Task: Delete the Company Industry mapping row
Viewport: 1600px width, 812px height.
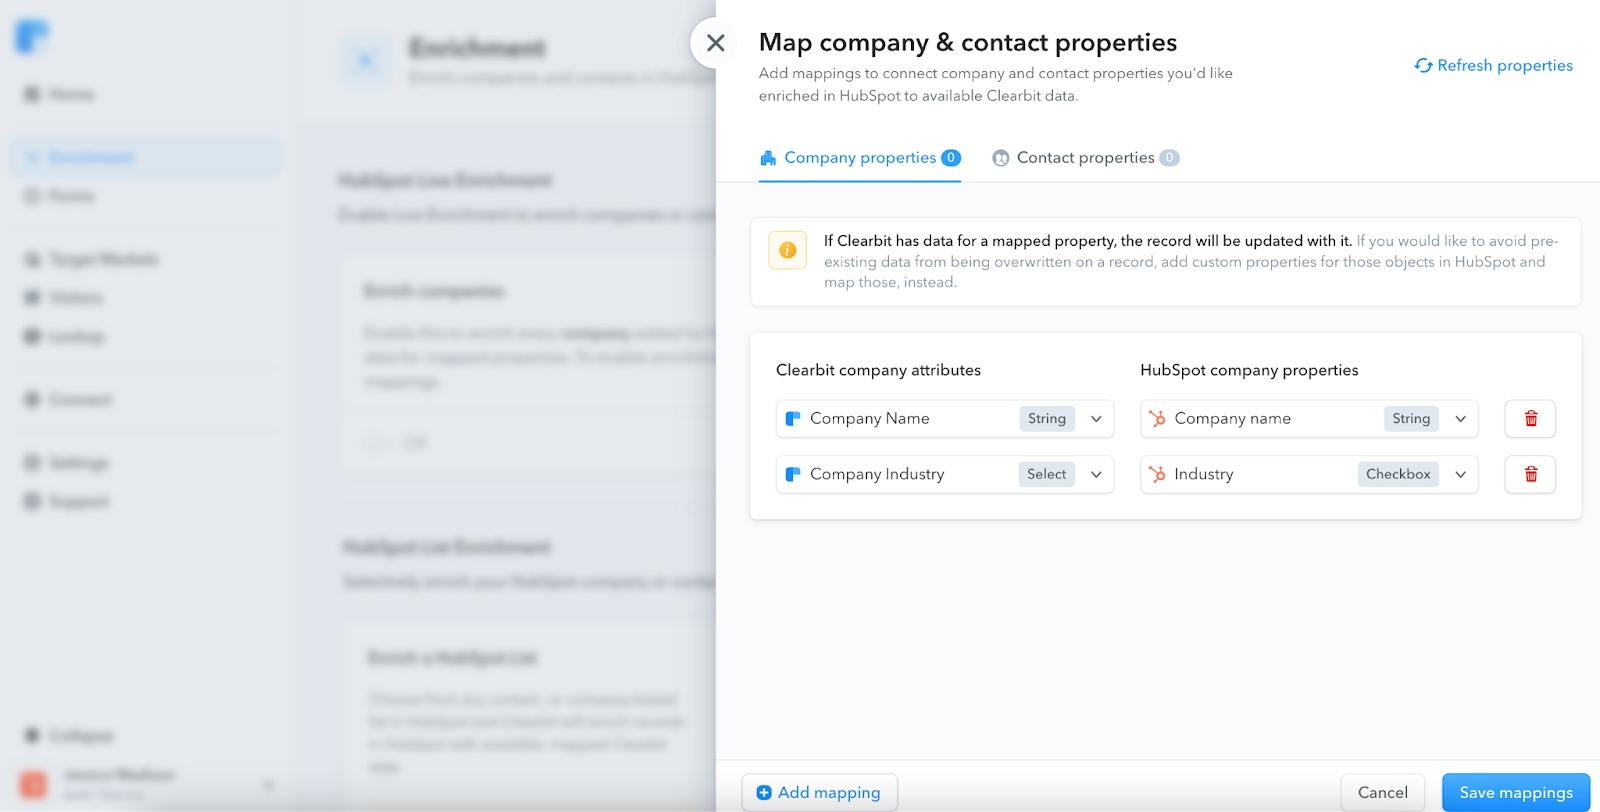Action: coord(1530,475)
